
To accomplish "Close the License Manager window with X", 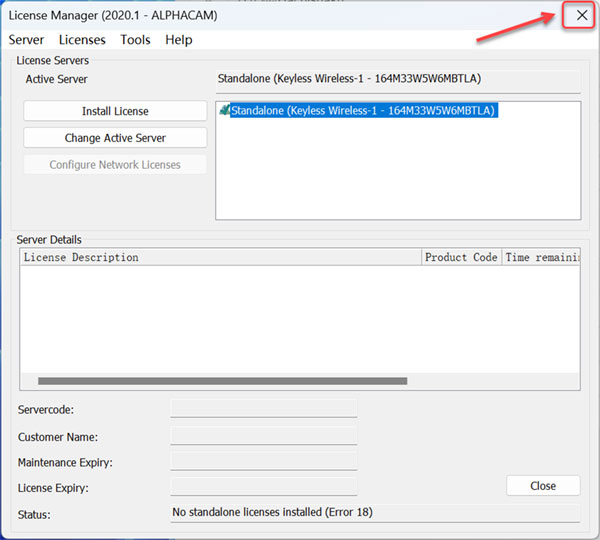I will (581, 15).
